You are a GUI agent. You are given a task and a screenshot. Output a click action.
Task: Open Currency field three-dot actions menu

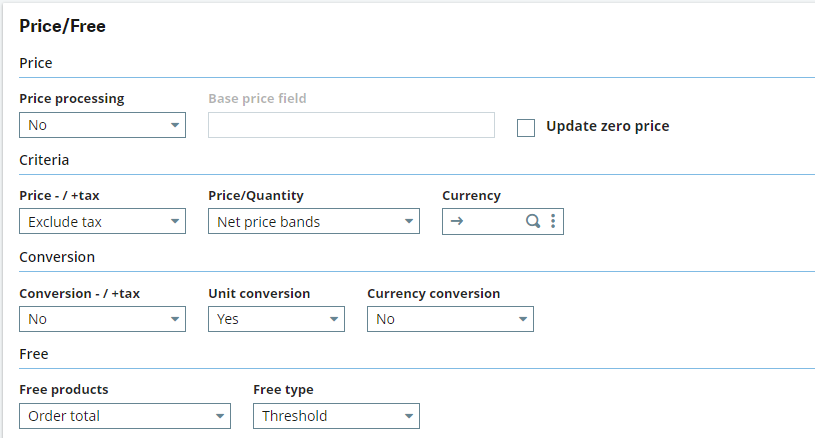553,222
